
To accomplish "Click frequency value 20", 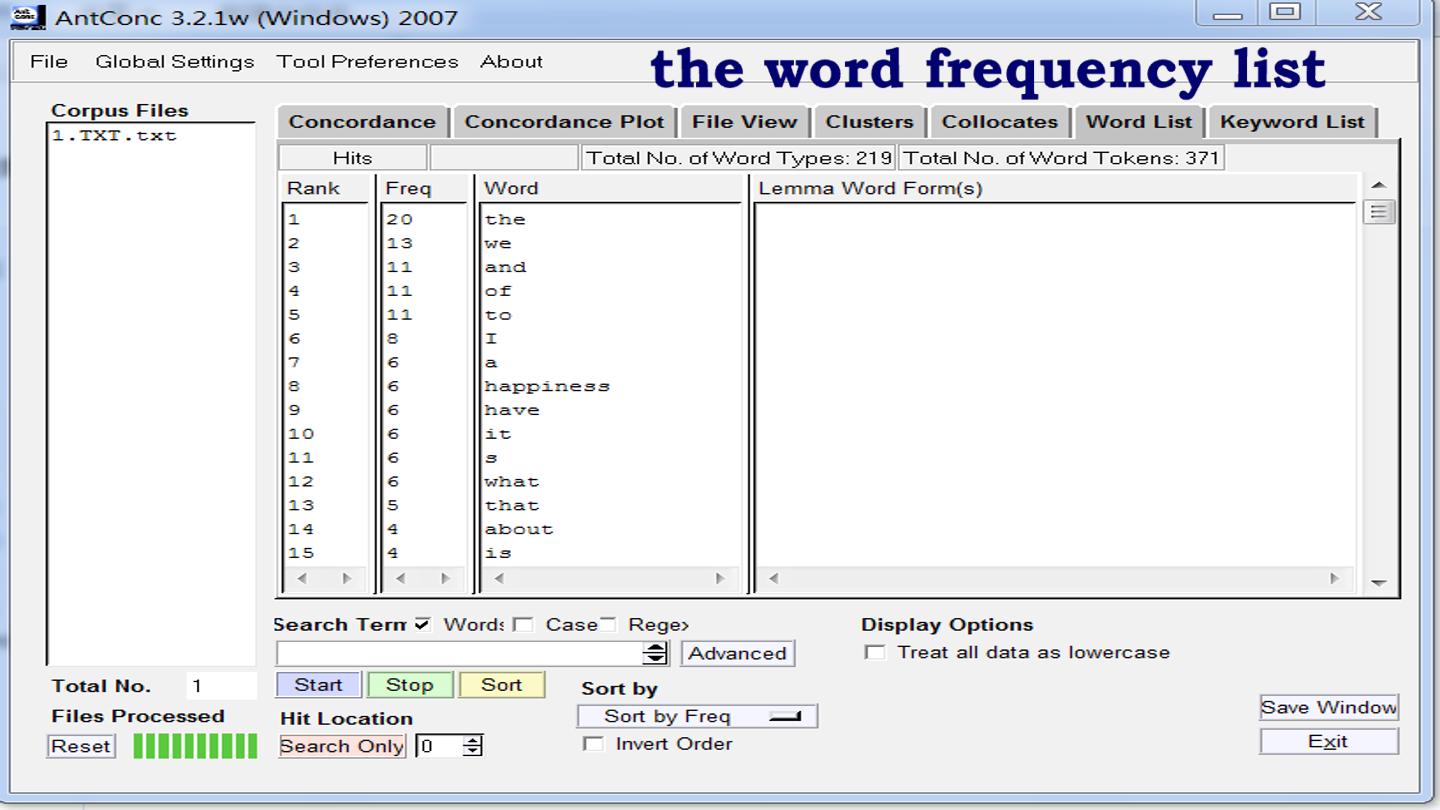I will tap(399, 219).
